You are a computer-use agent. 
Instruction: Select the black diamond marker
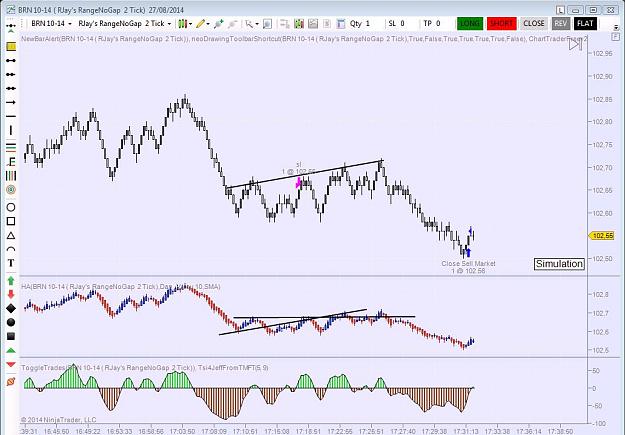click(x=11, y=308)
